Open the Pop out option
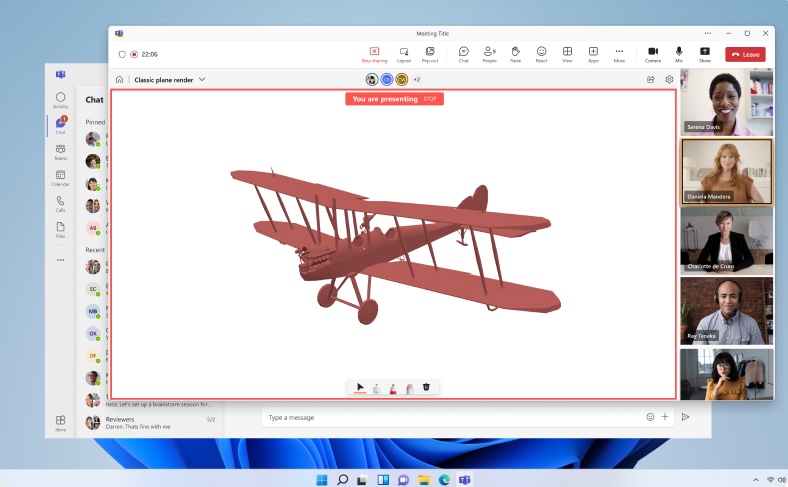 tap(430, 54)
